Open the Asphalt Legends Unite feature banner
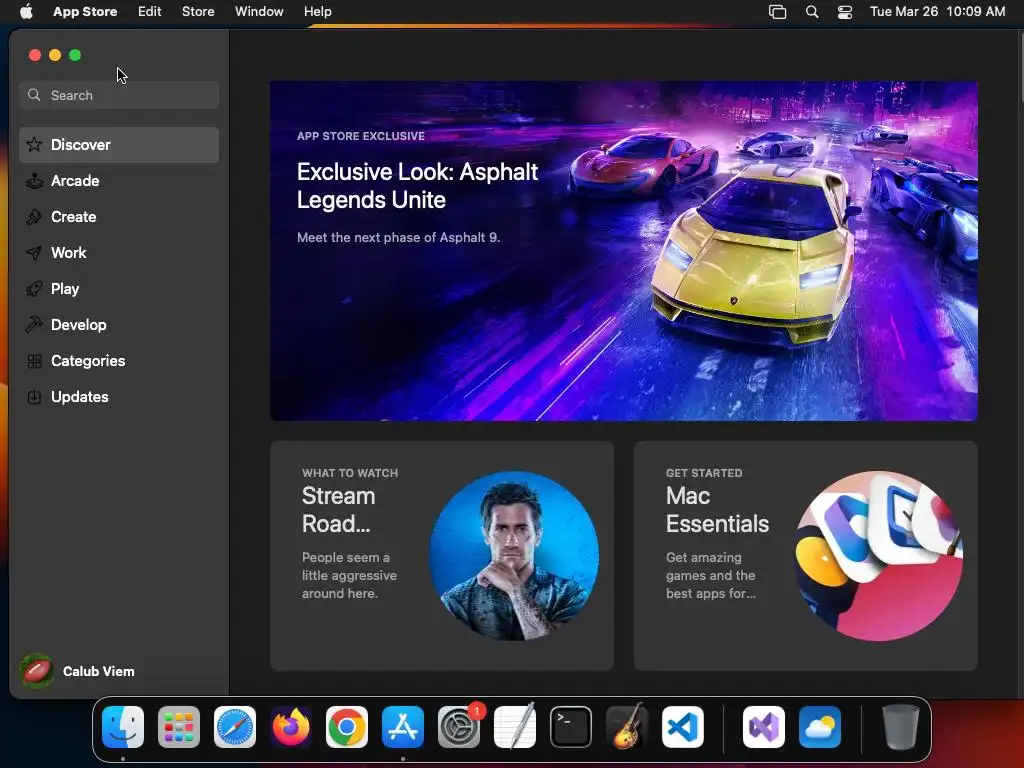Screen dimensions: 1024x768 [x=624, y=251]
